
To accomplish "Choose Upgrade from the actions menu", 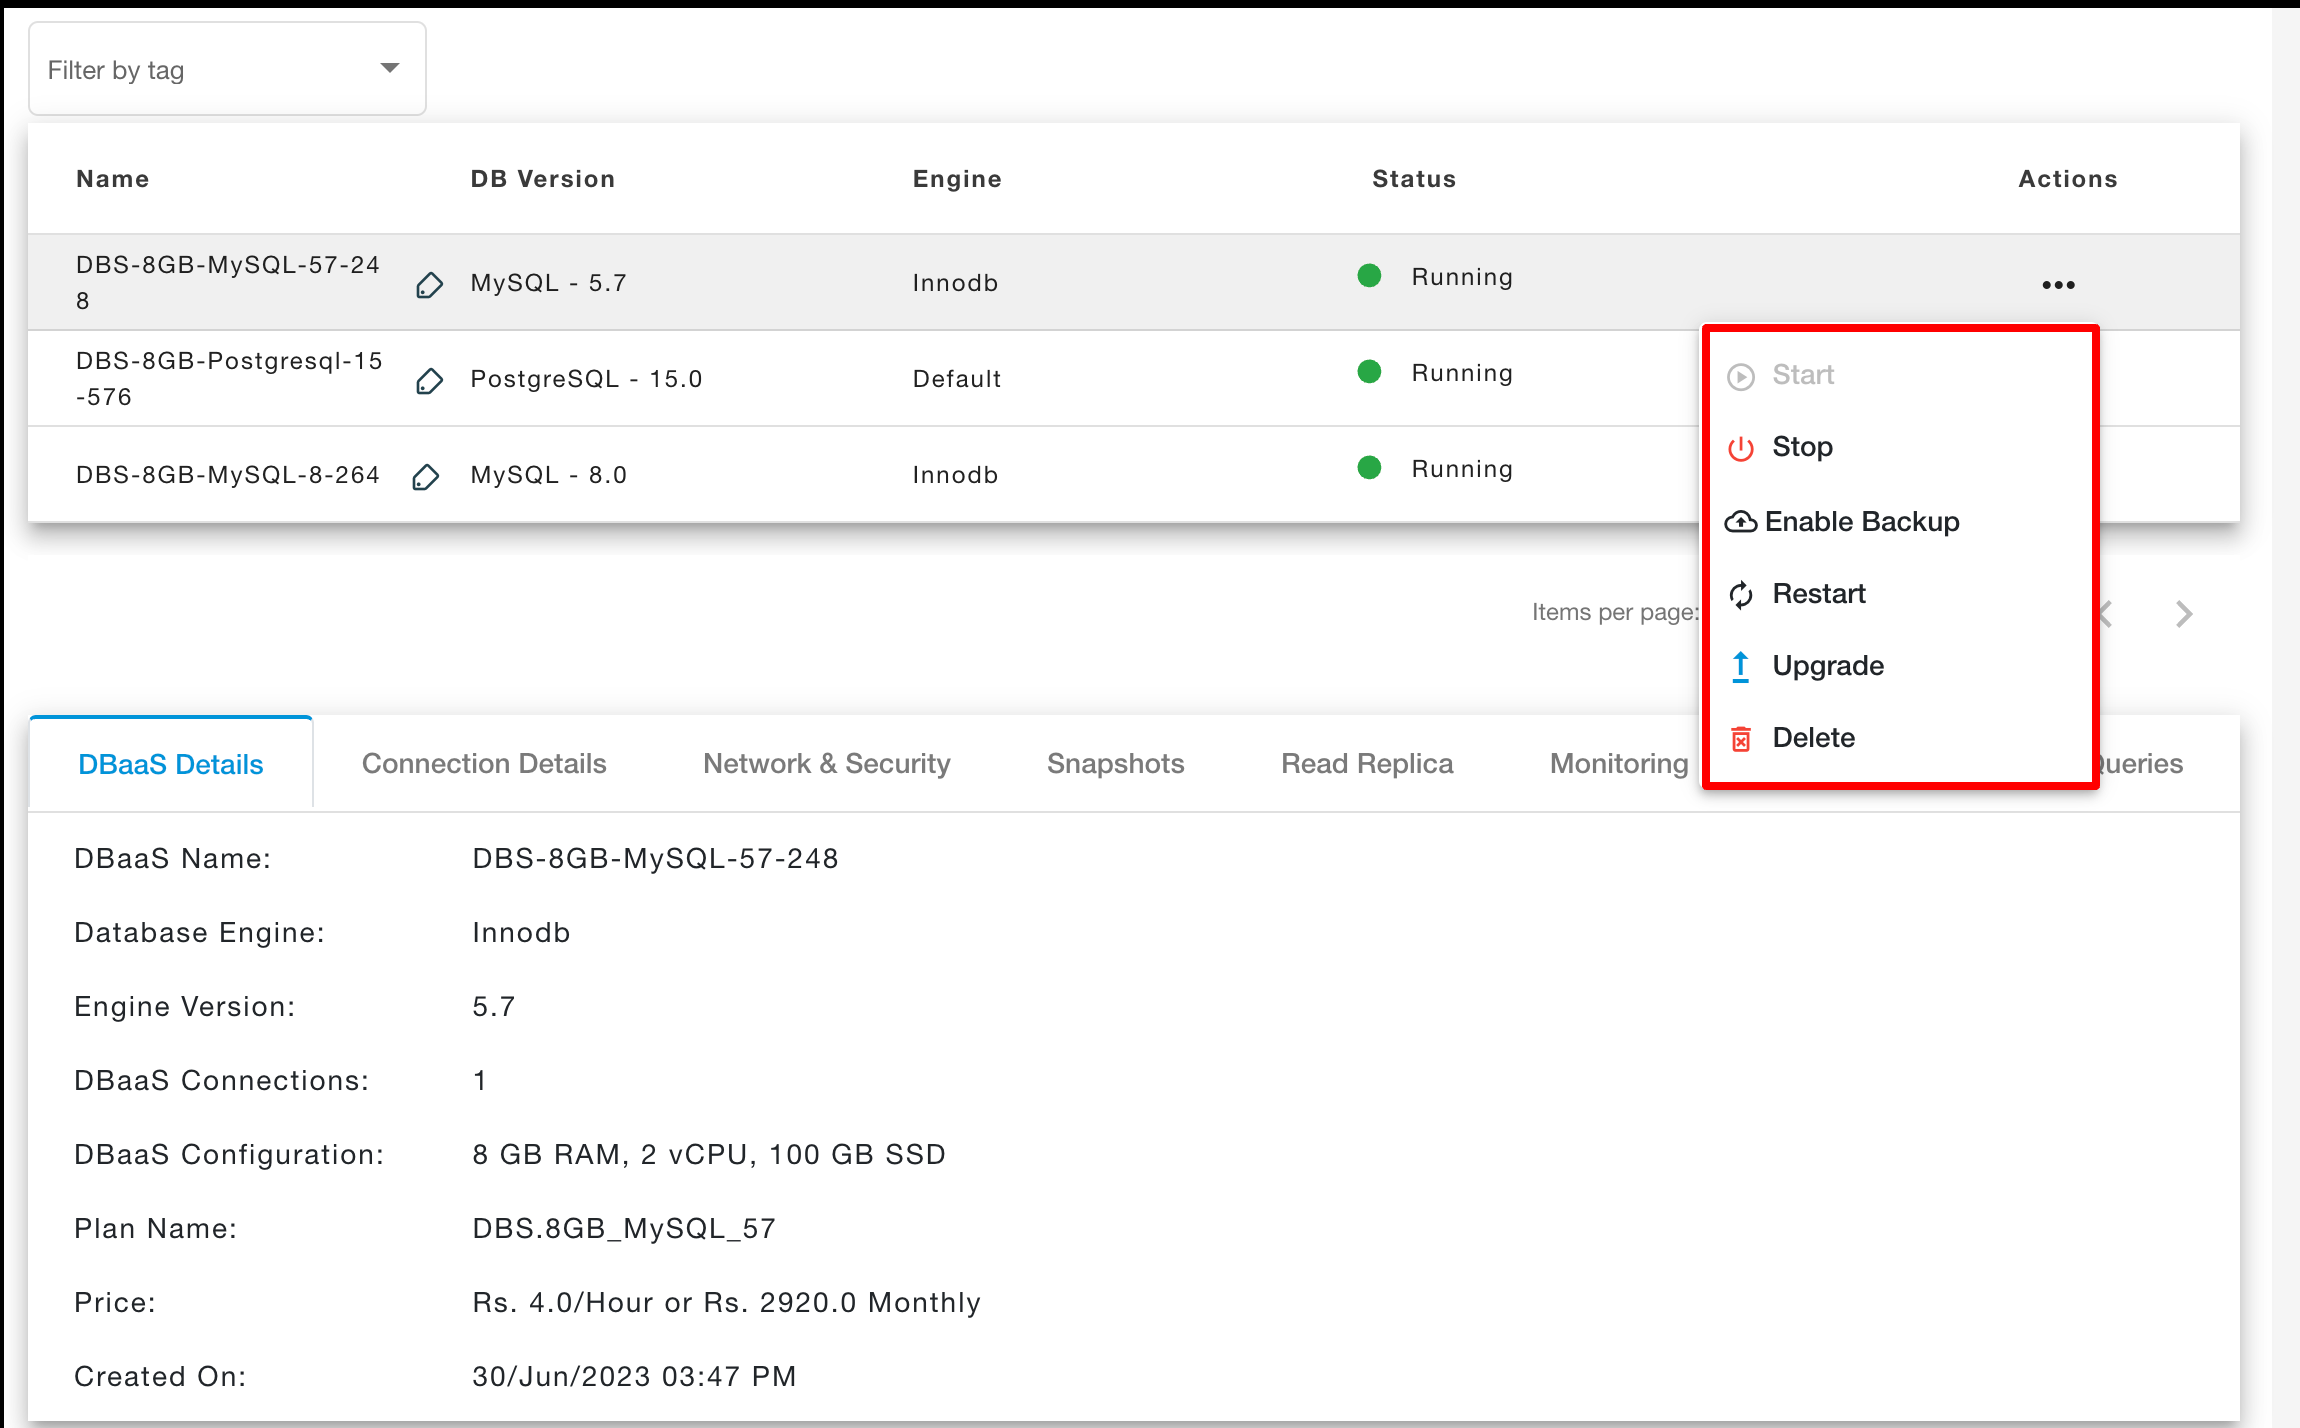I will click(x=1900, y=666).
